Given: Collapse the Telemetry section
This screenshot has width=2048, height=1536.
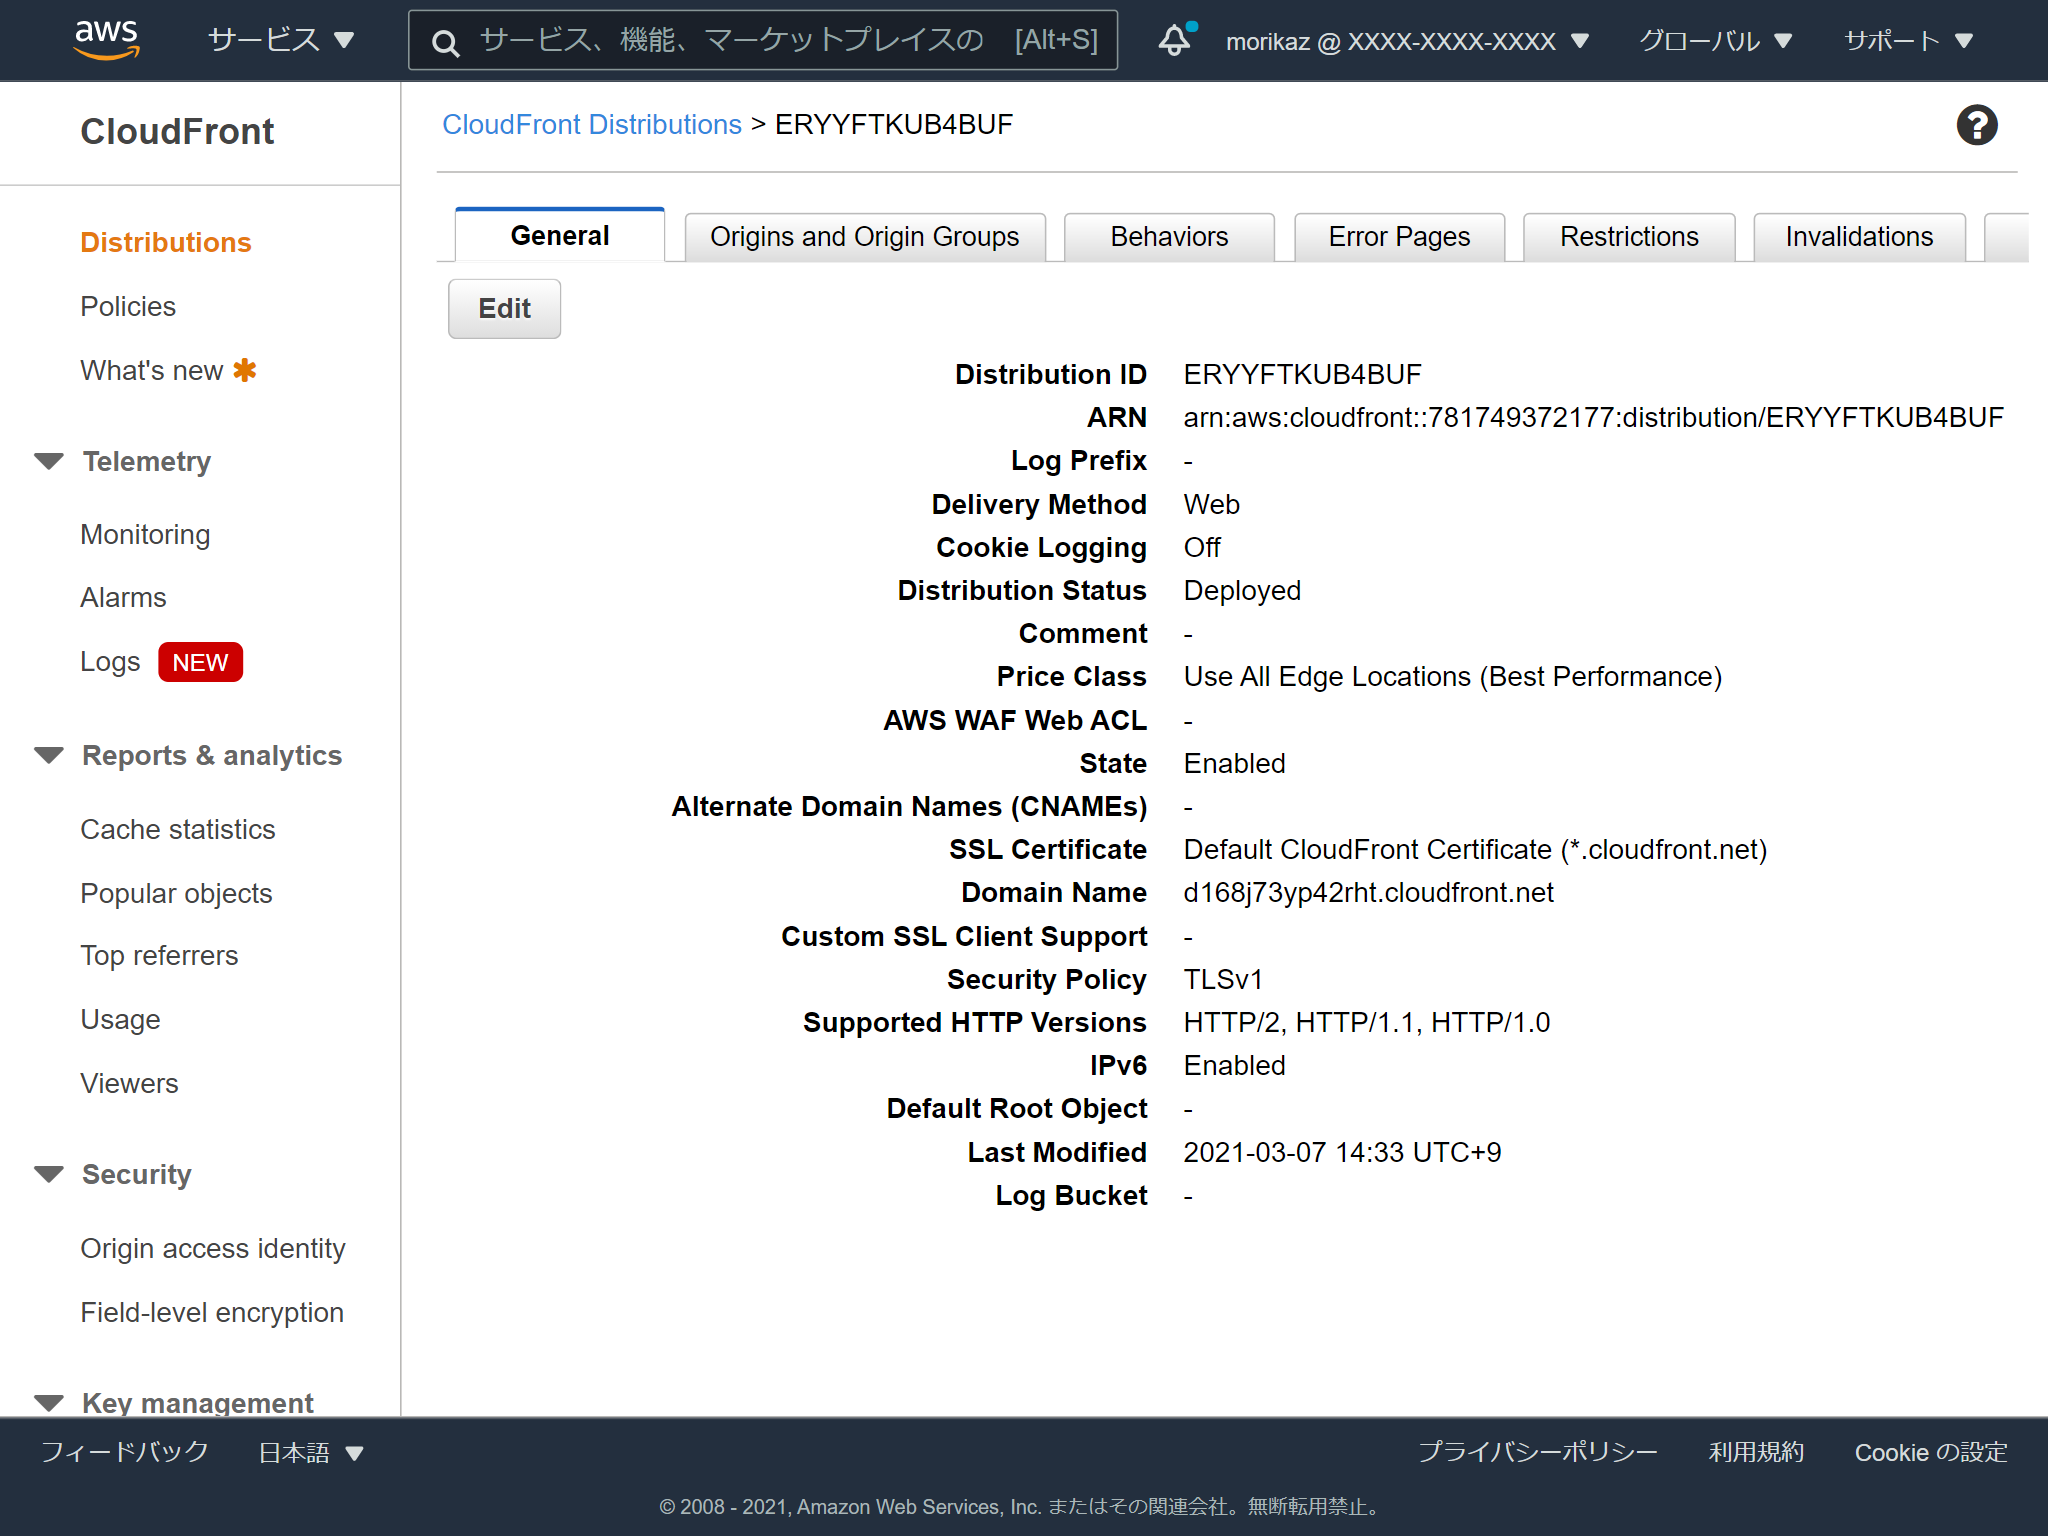Looking at the screenshot, I should [x=49, y=461].
